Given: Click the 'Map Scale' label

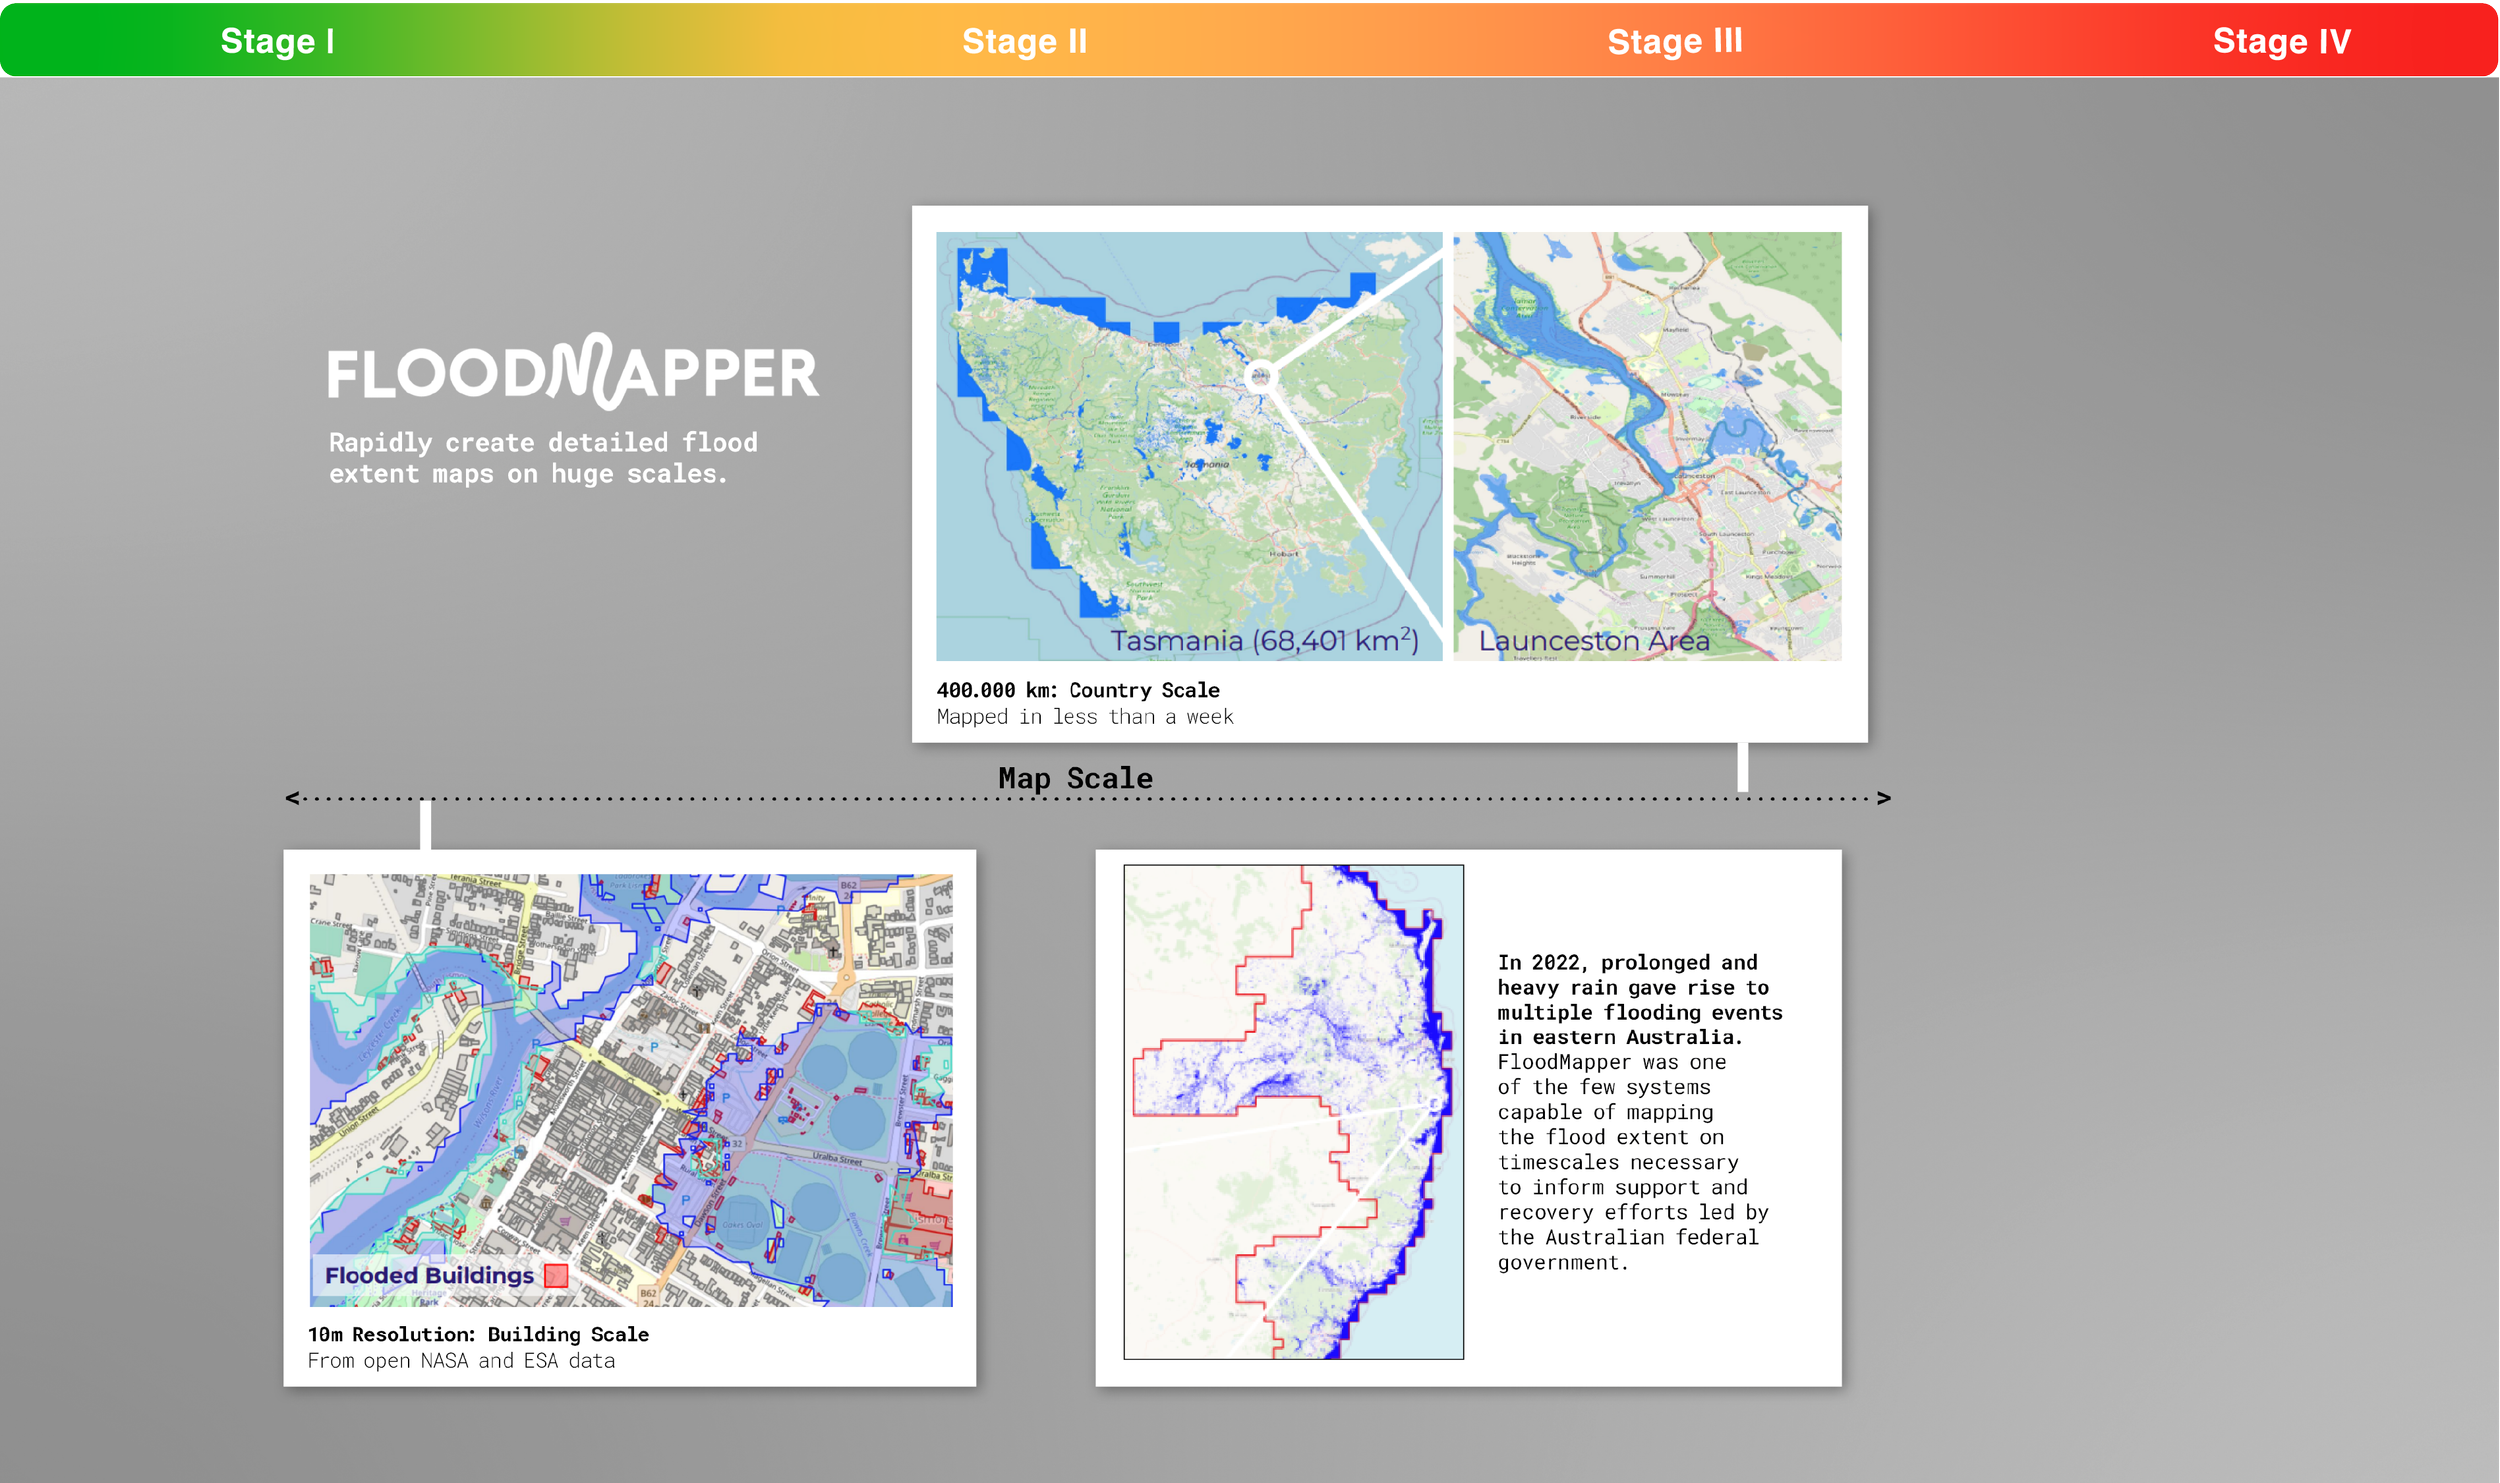Looking at the screenshot, I should 1075,778.
